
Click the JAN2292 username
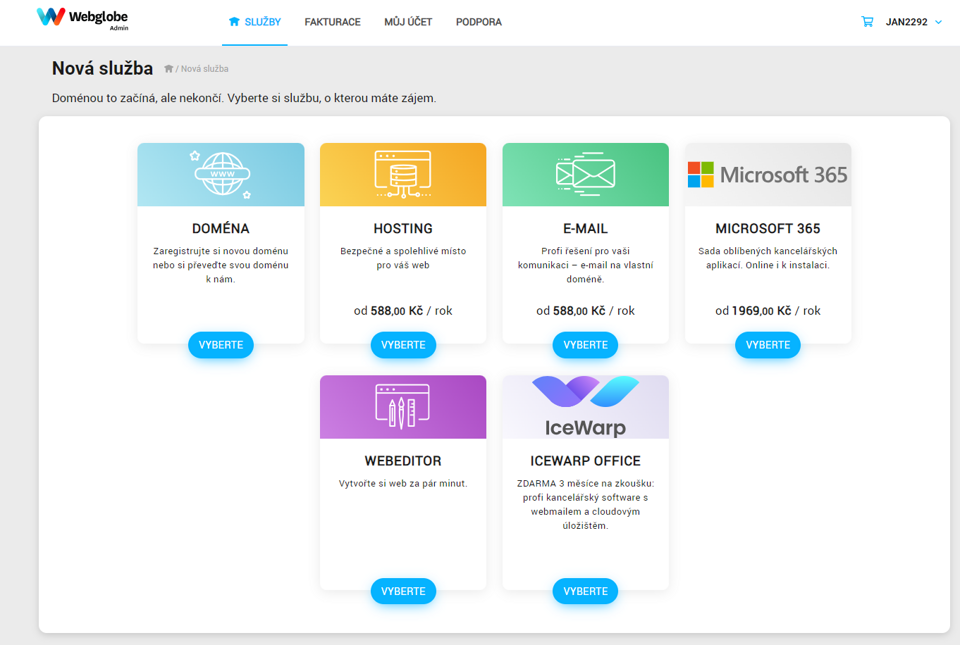(x=906, y=22)
